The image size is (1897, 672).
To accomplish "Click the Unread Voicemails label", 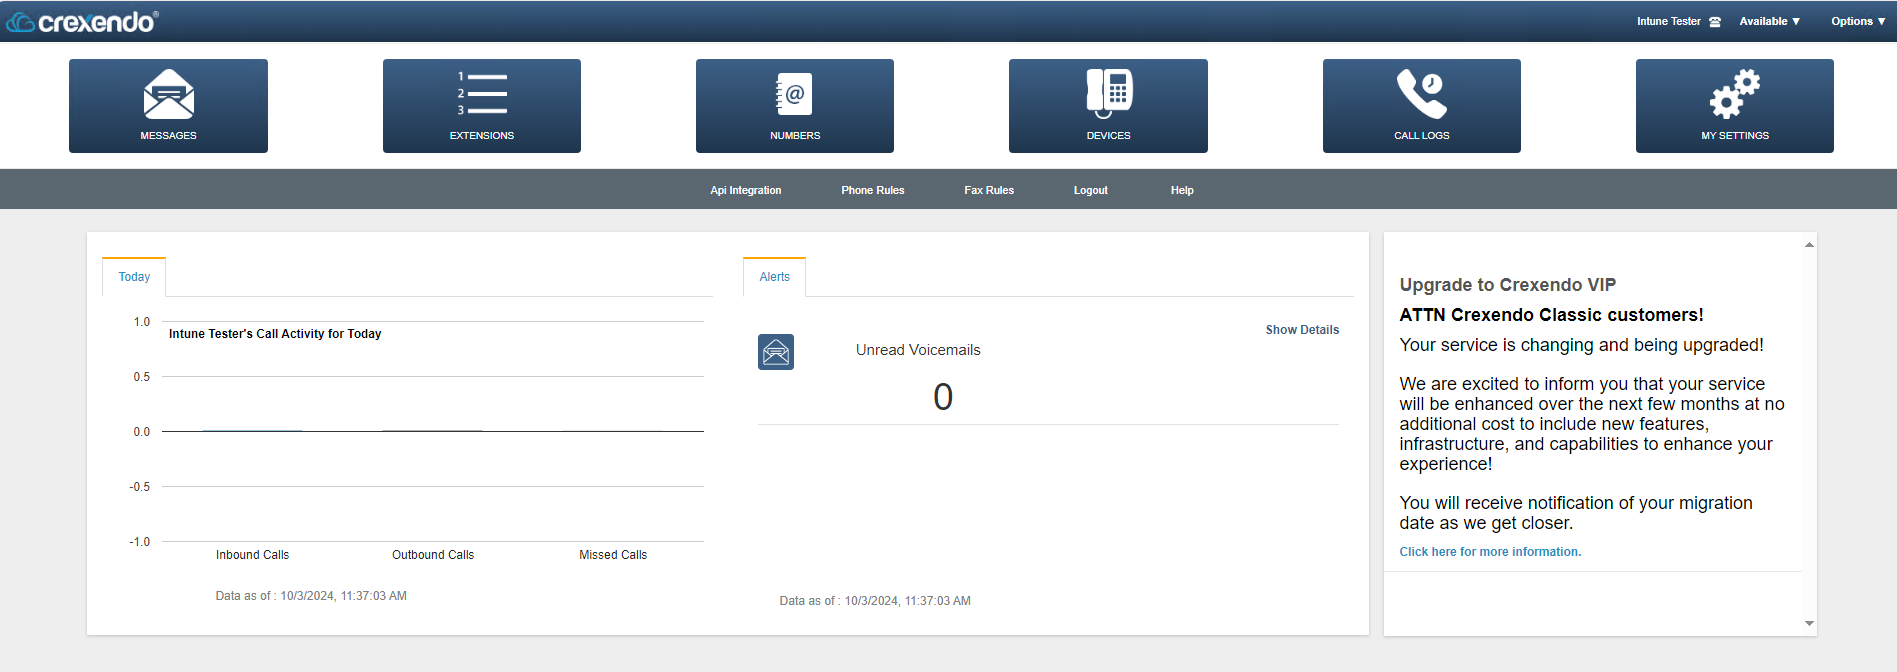I will pyautogui.click(x=918, y=350).
